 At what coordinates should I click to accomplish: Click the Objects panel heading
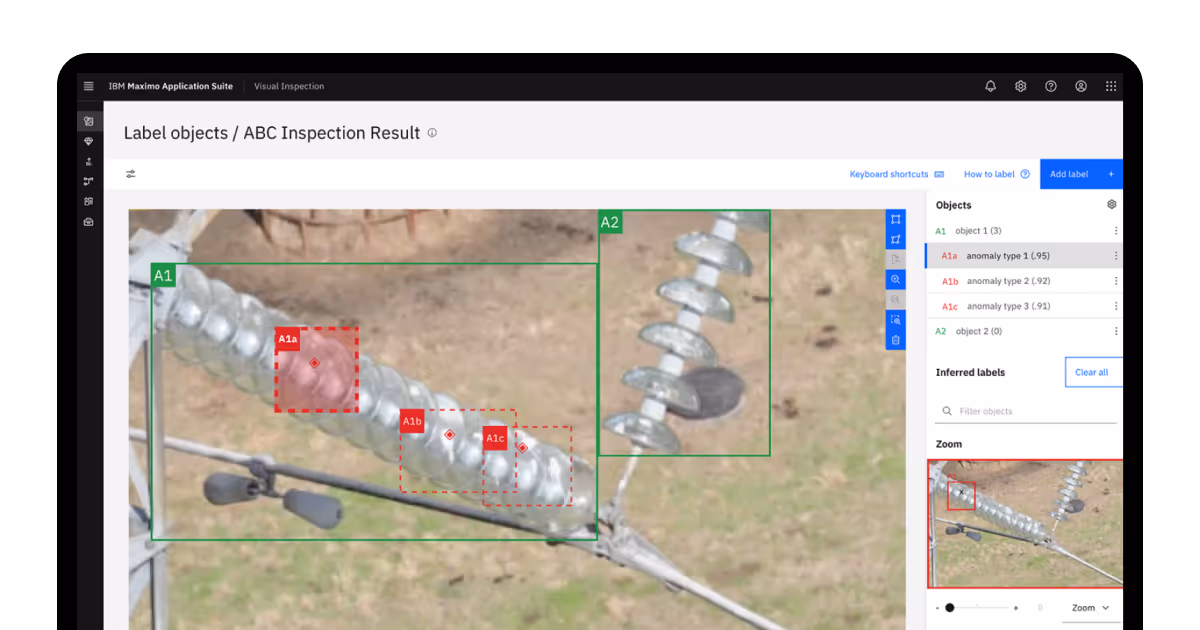(953, 205)
